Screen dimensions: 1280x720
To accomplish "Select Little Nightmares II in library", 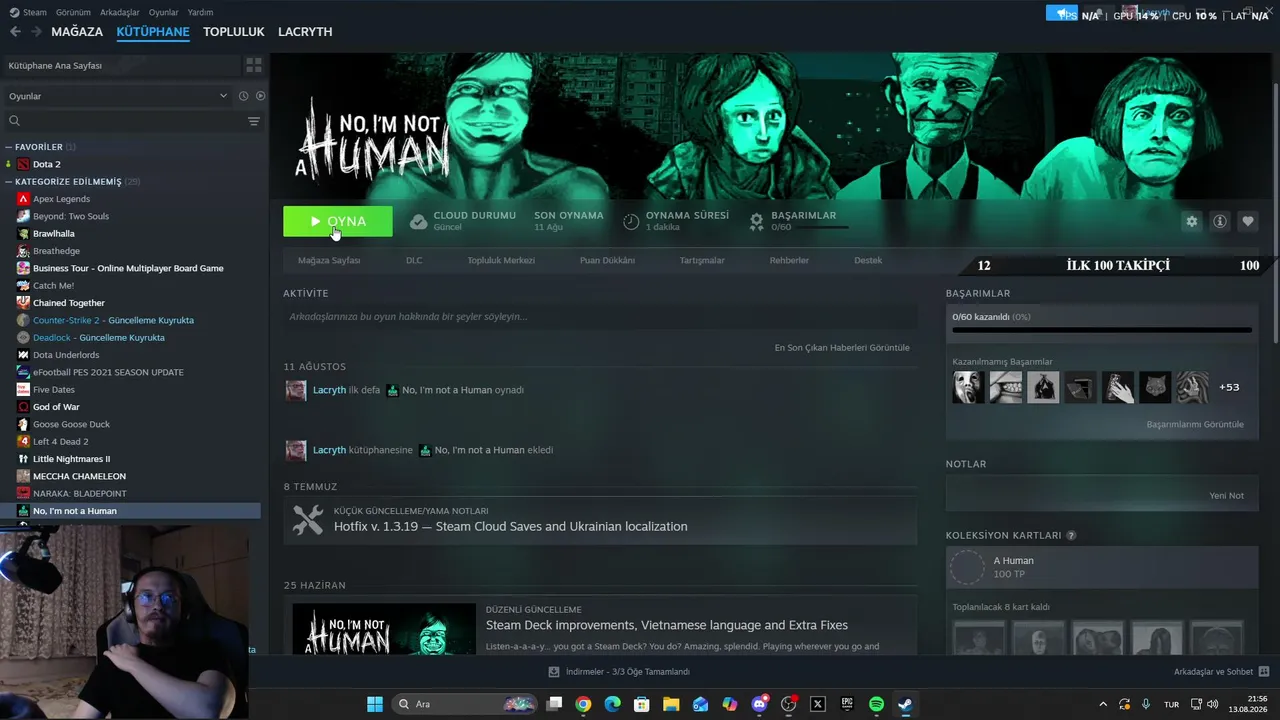I will pos(72,459).
